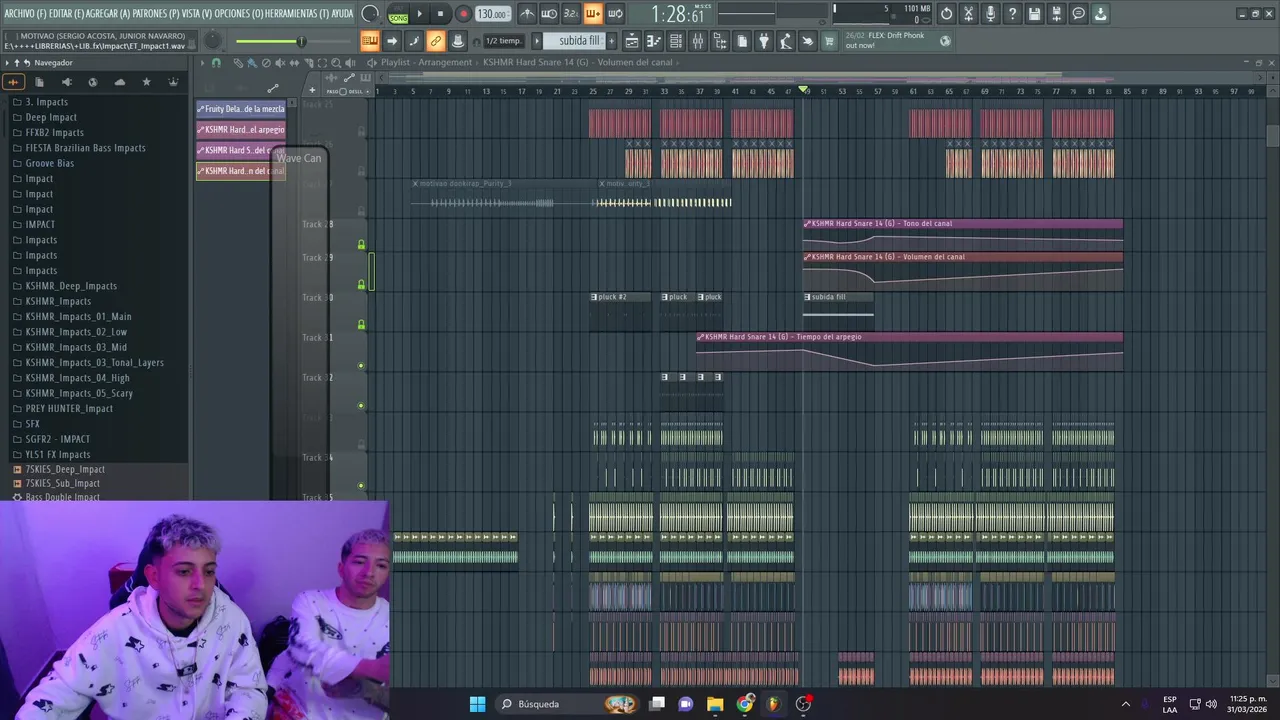Toggle wait-for-input before playing icon
The width and height of the screenshot is (1280, 720).
coord(549,14)
